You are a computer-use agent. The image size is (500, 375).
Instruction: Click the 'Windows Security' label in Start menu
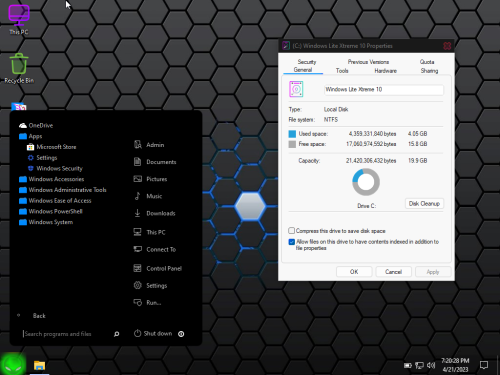(59, 168)
